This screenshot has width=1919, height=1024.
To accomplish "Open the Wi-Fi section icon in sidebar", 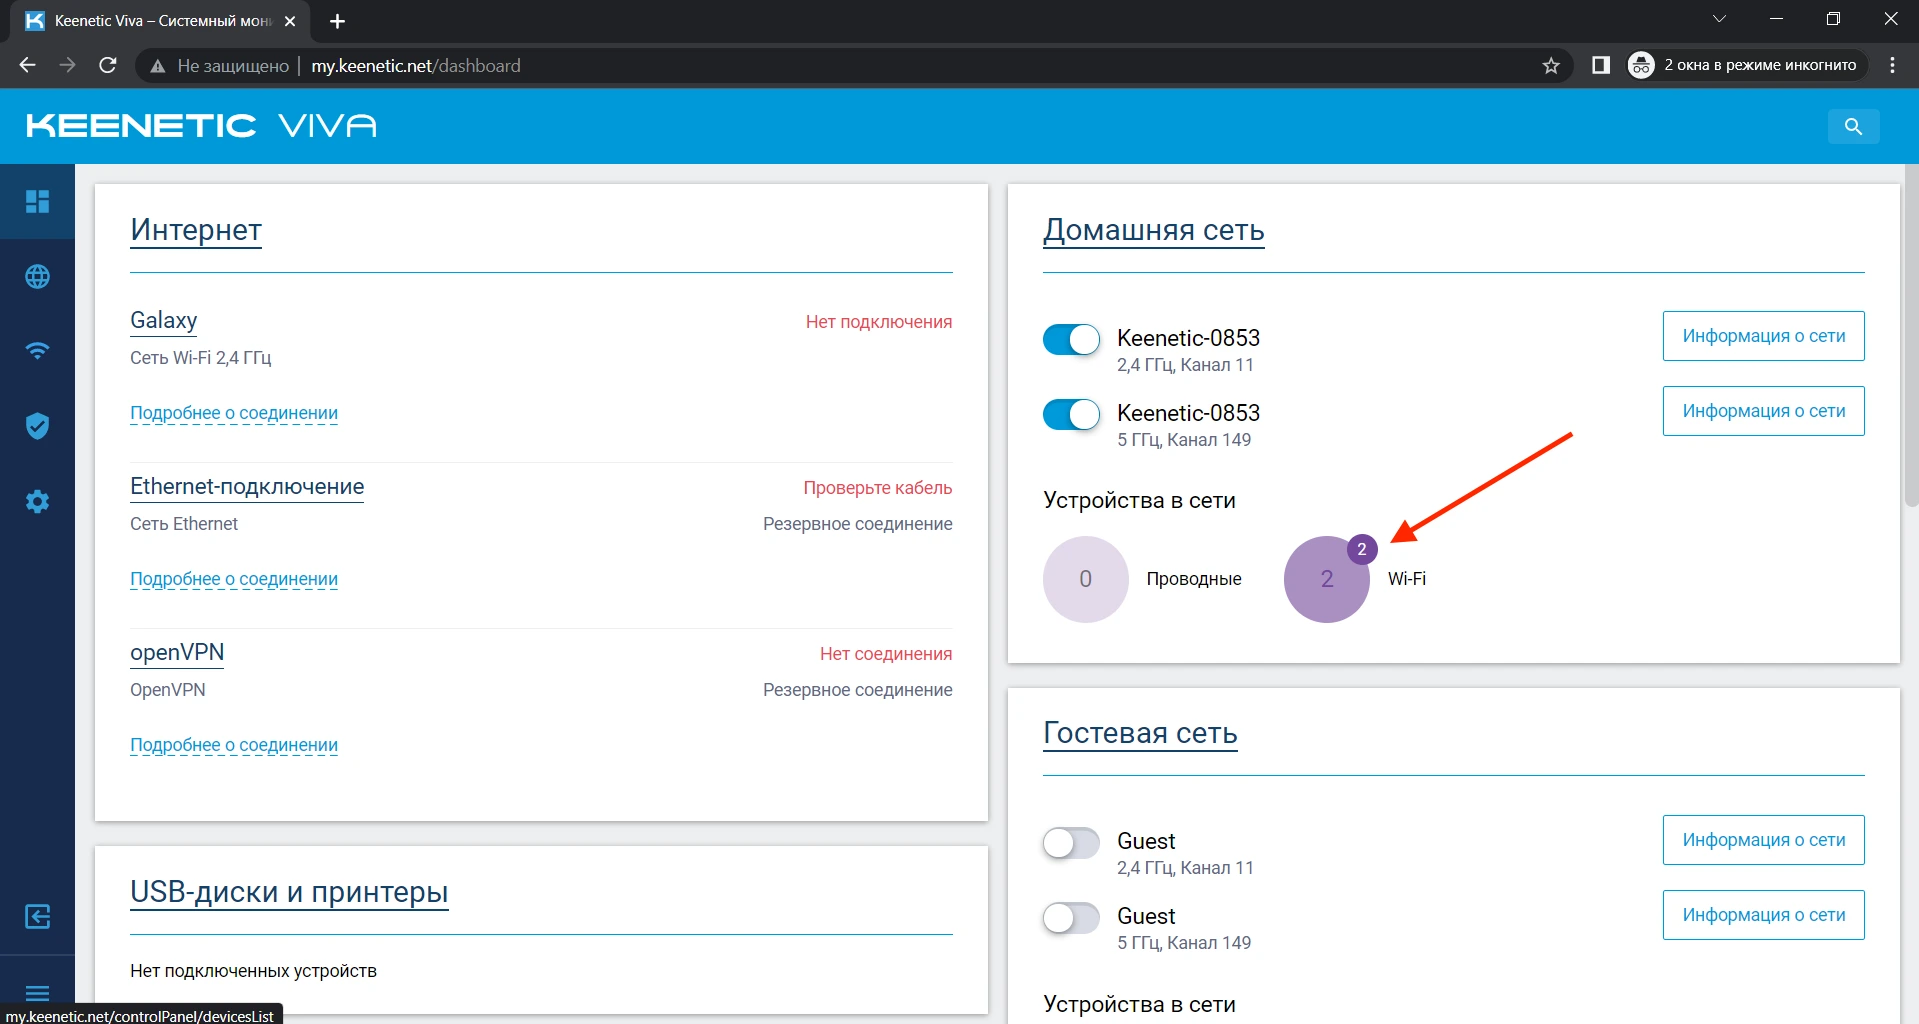I will click(x=37, y=351).
